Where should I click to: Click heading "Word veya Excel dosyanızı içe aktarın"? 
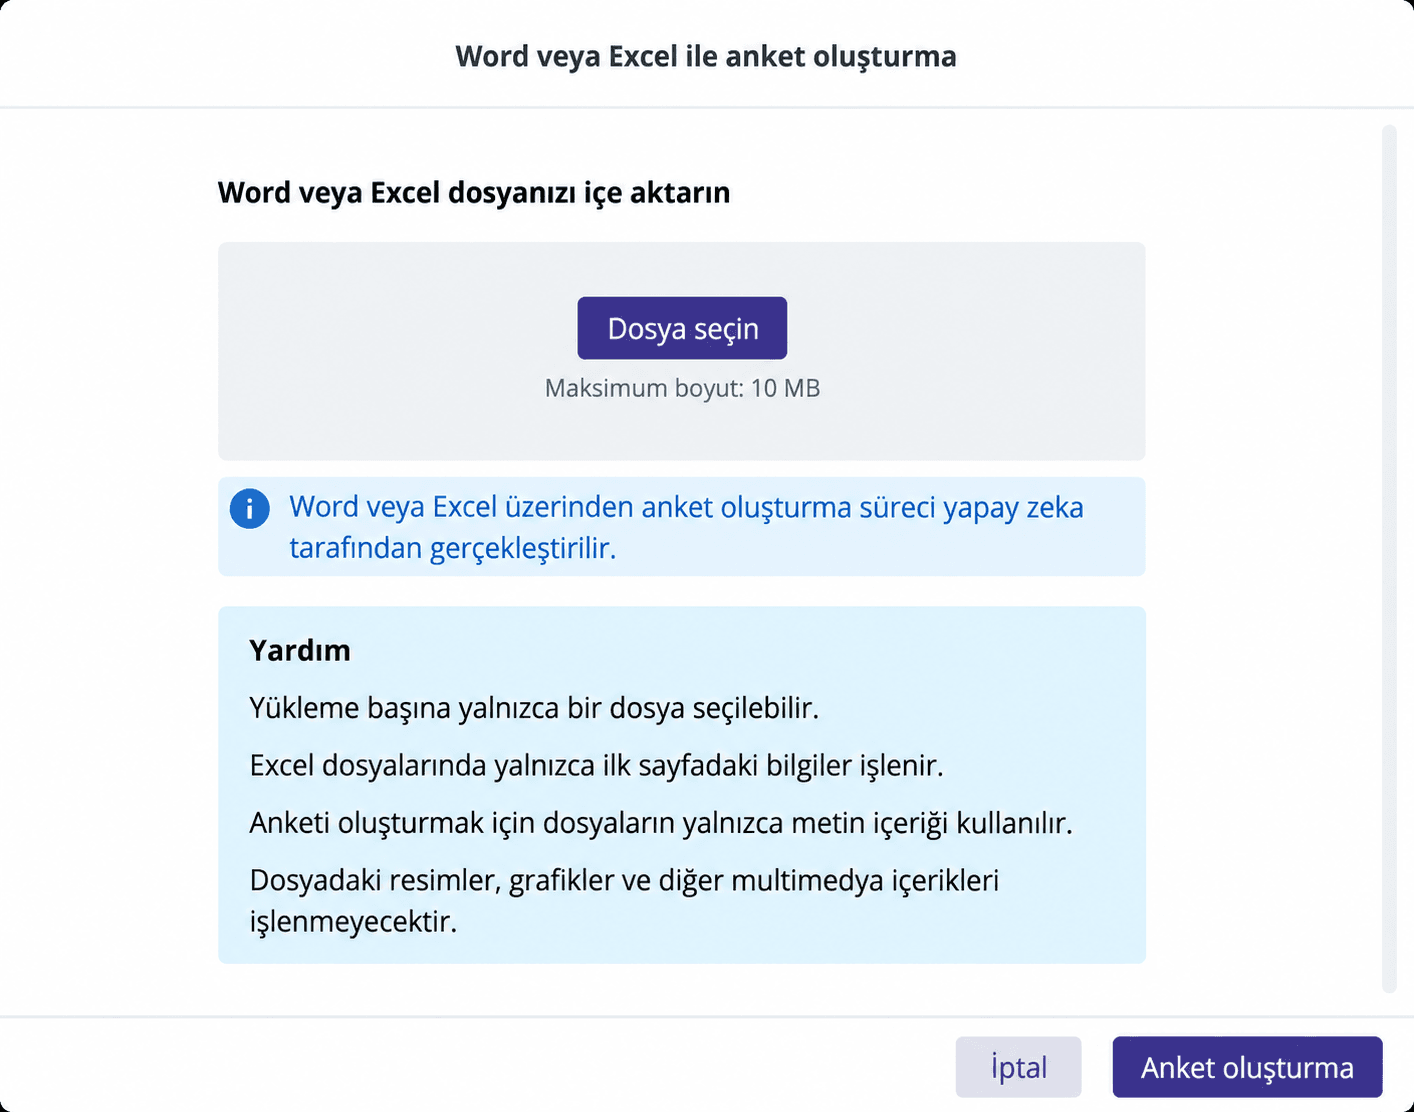[474, 192]
